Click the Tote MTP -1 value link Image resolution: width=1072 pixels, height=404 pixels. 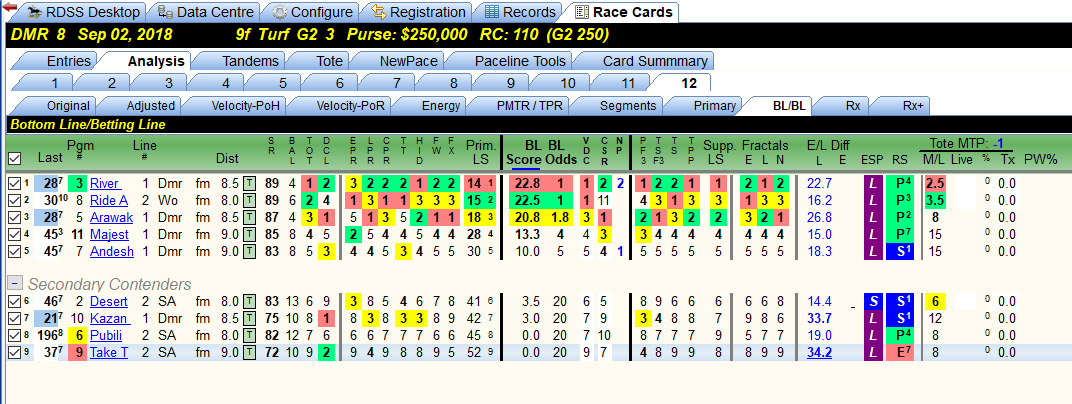(x=998, y=144)
